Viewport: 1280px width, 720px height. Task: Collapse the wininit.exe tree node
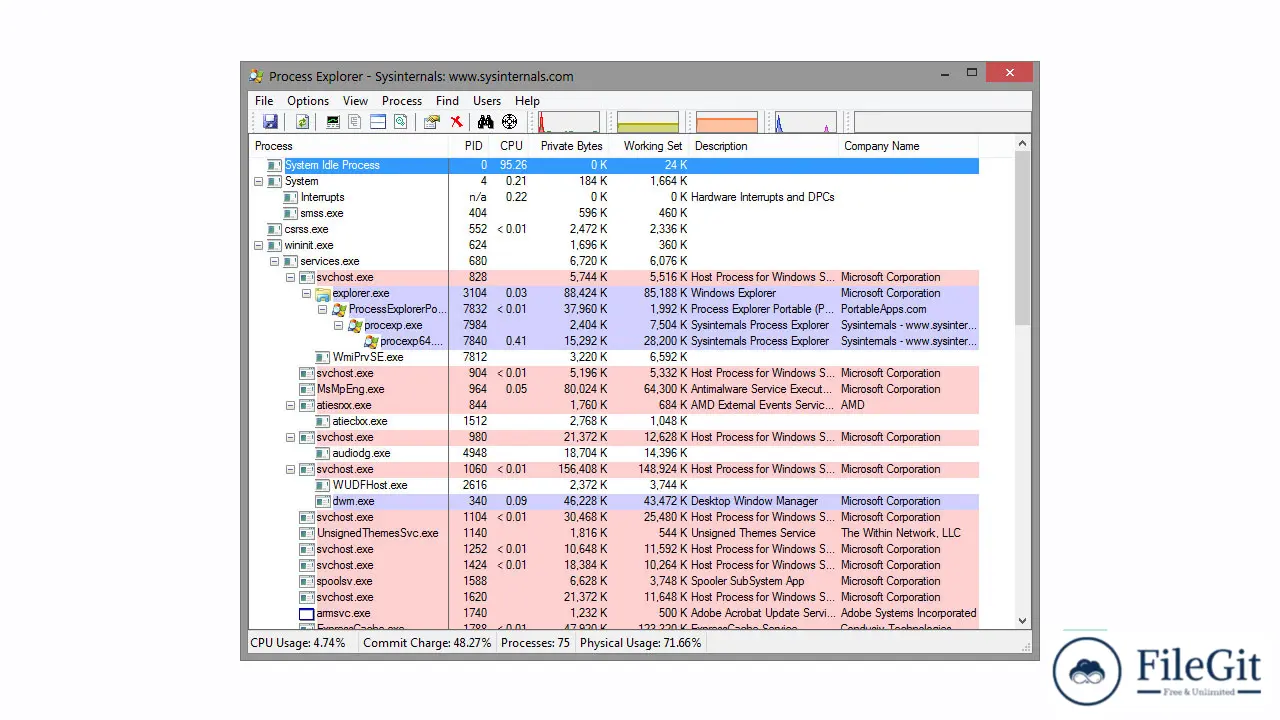pyautogui.click(x=258, y=245)
